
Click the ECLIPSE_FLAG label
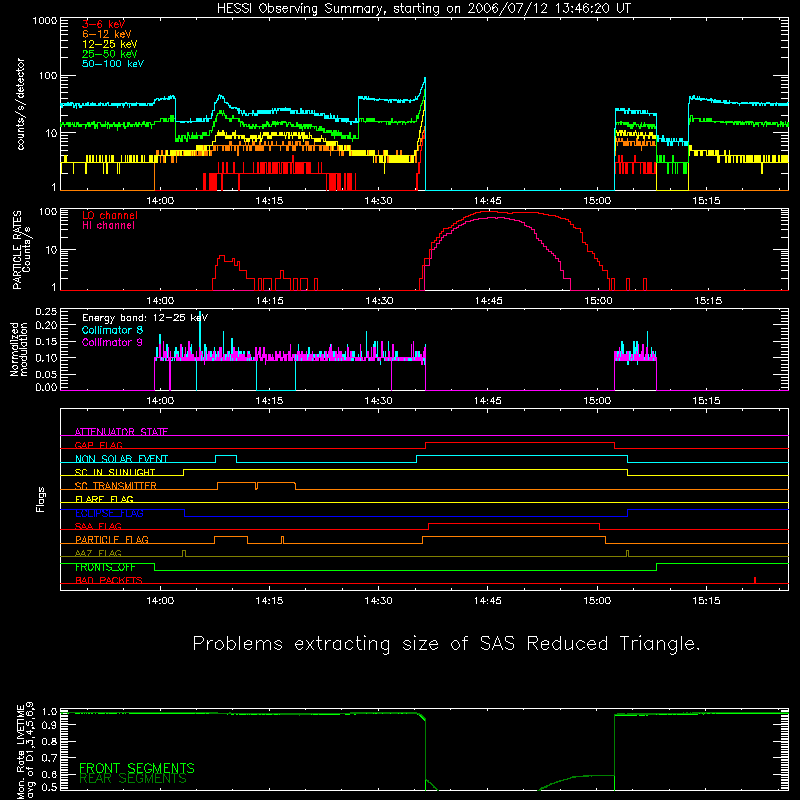click(x=109, y=513)
